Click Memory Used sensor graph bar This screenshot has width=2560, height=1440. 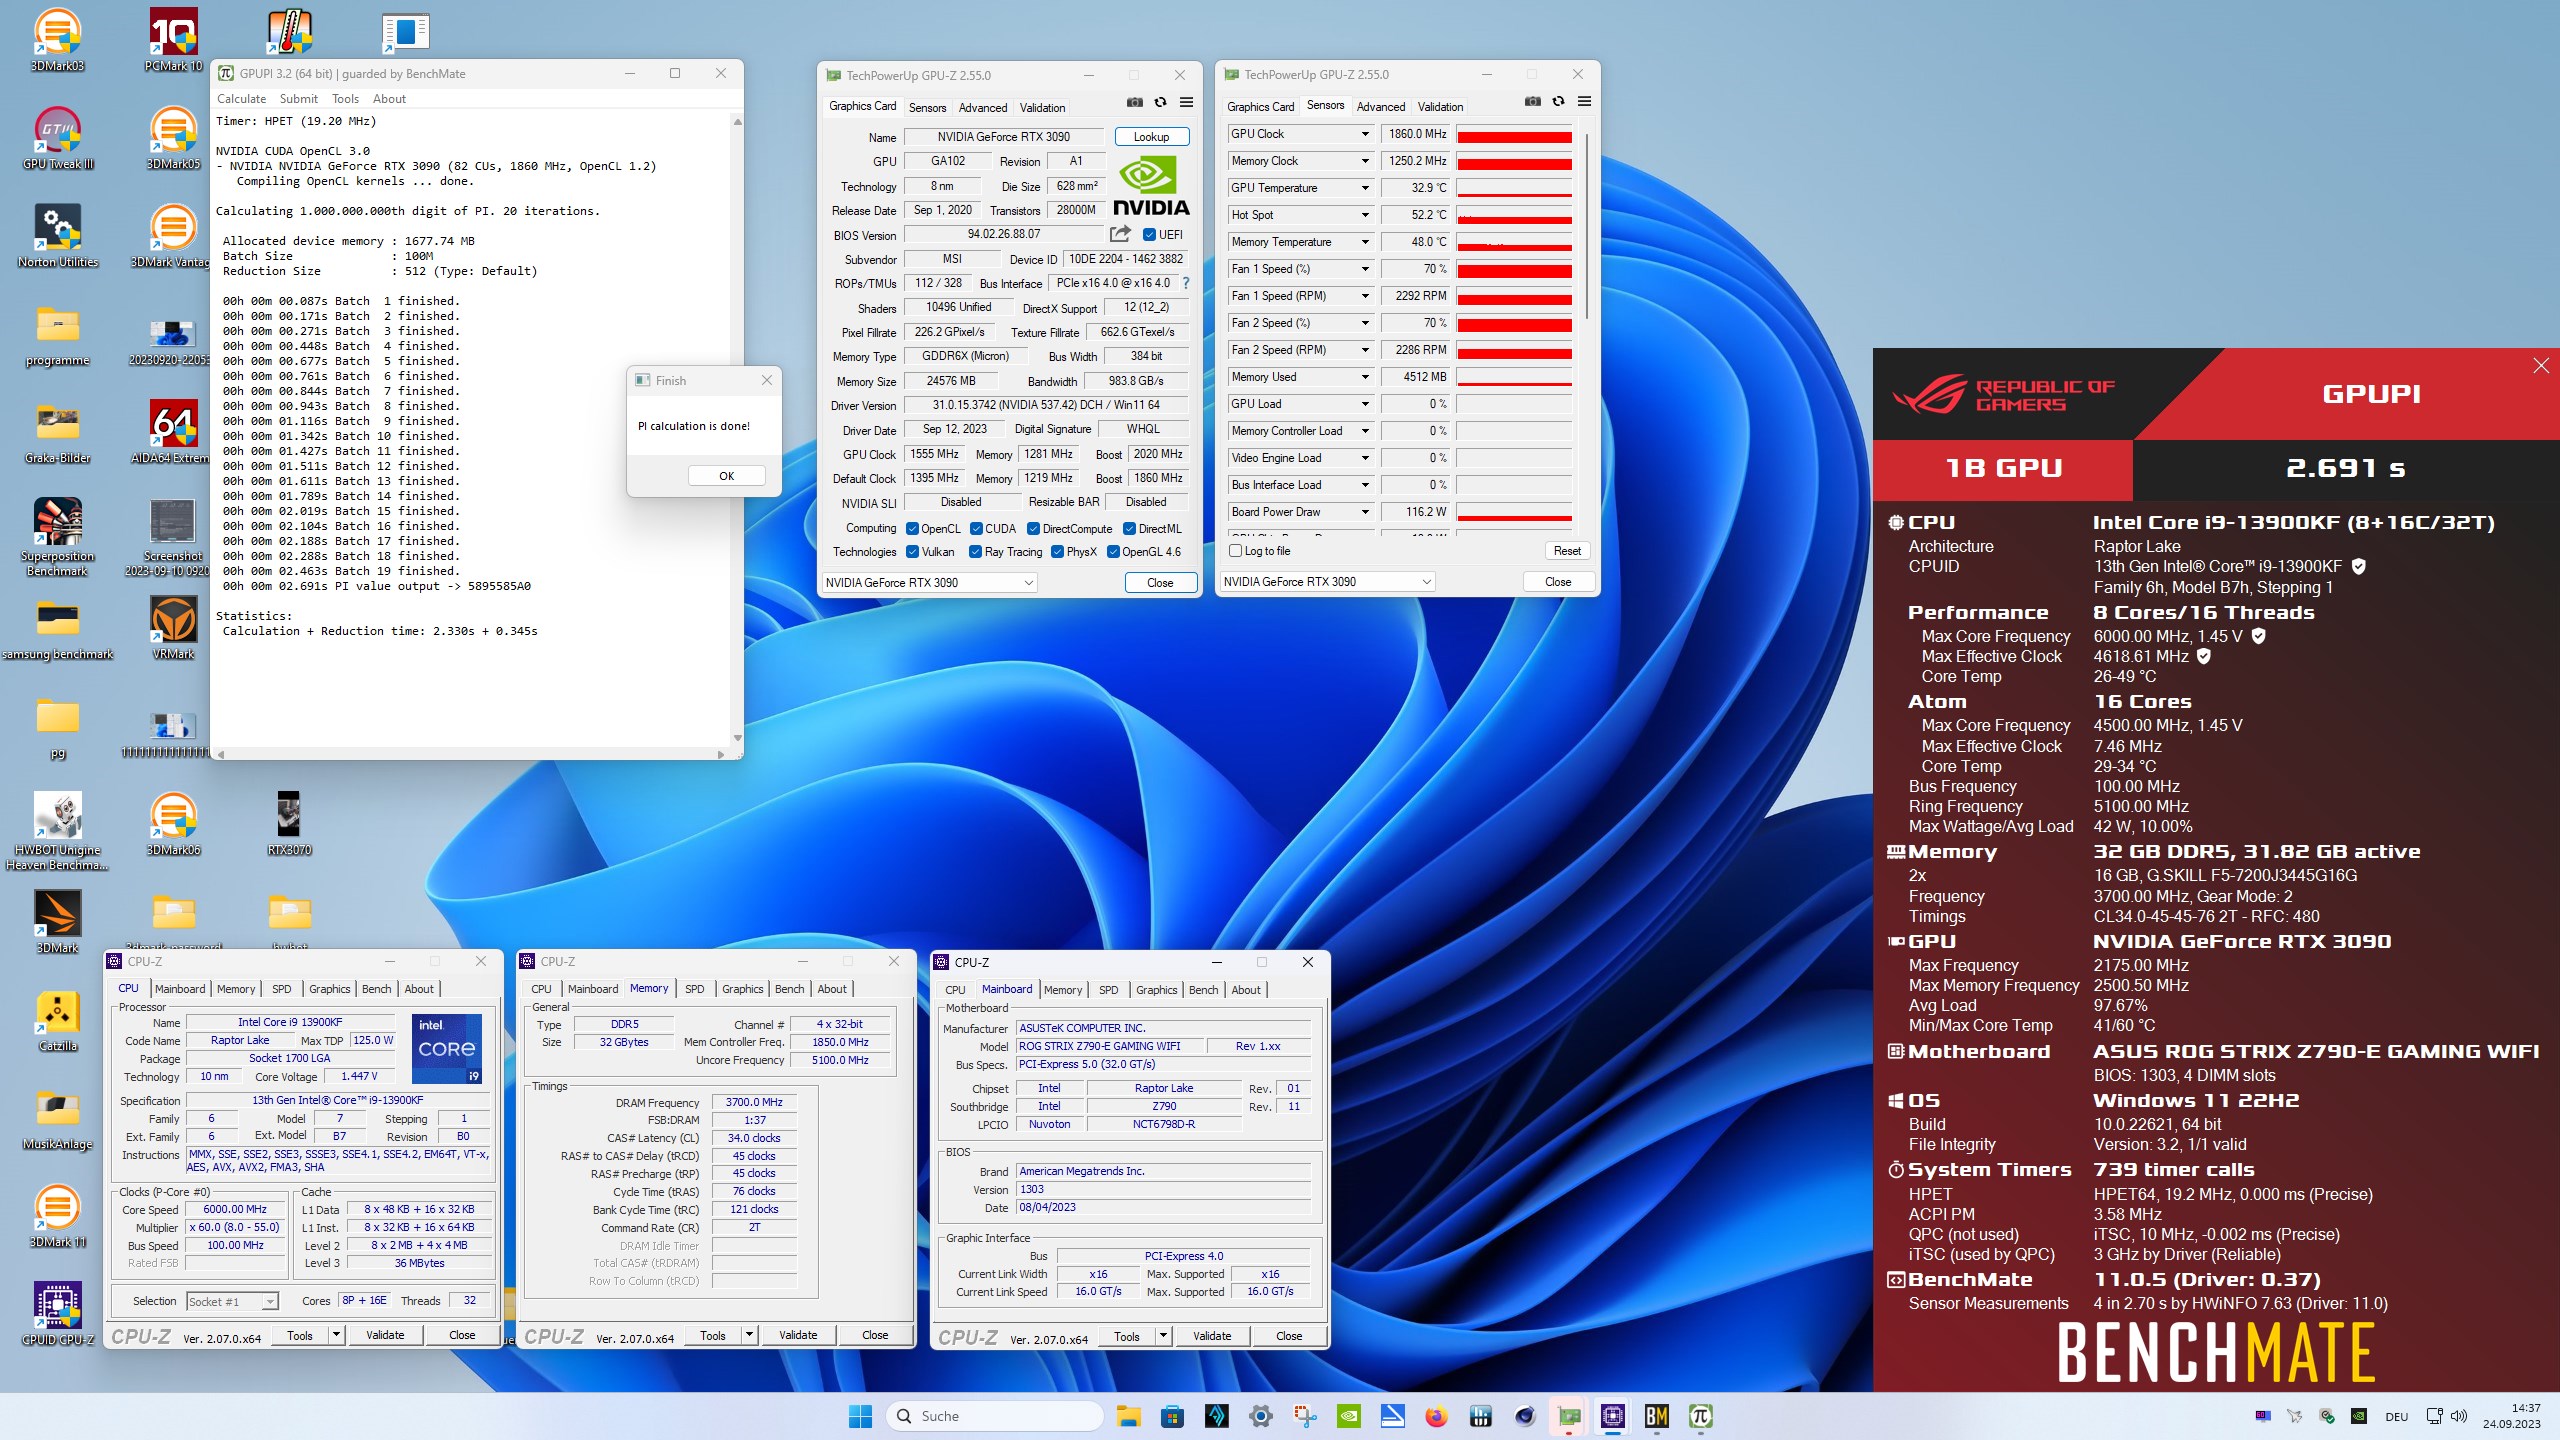click(1514, 377)
